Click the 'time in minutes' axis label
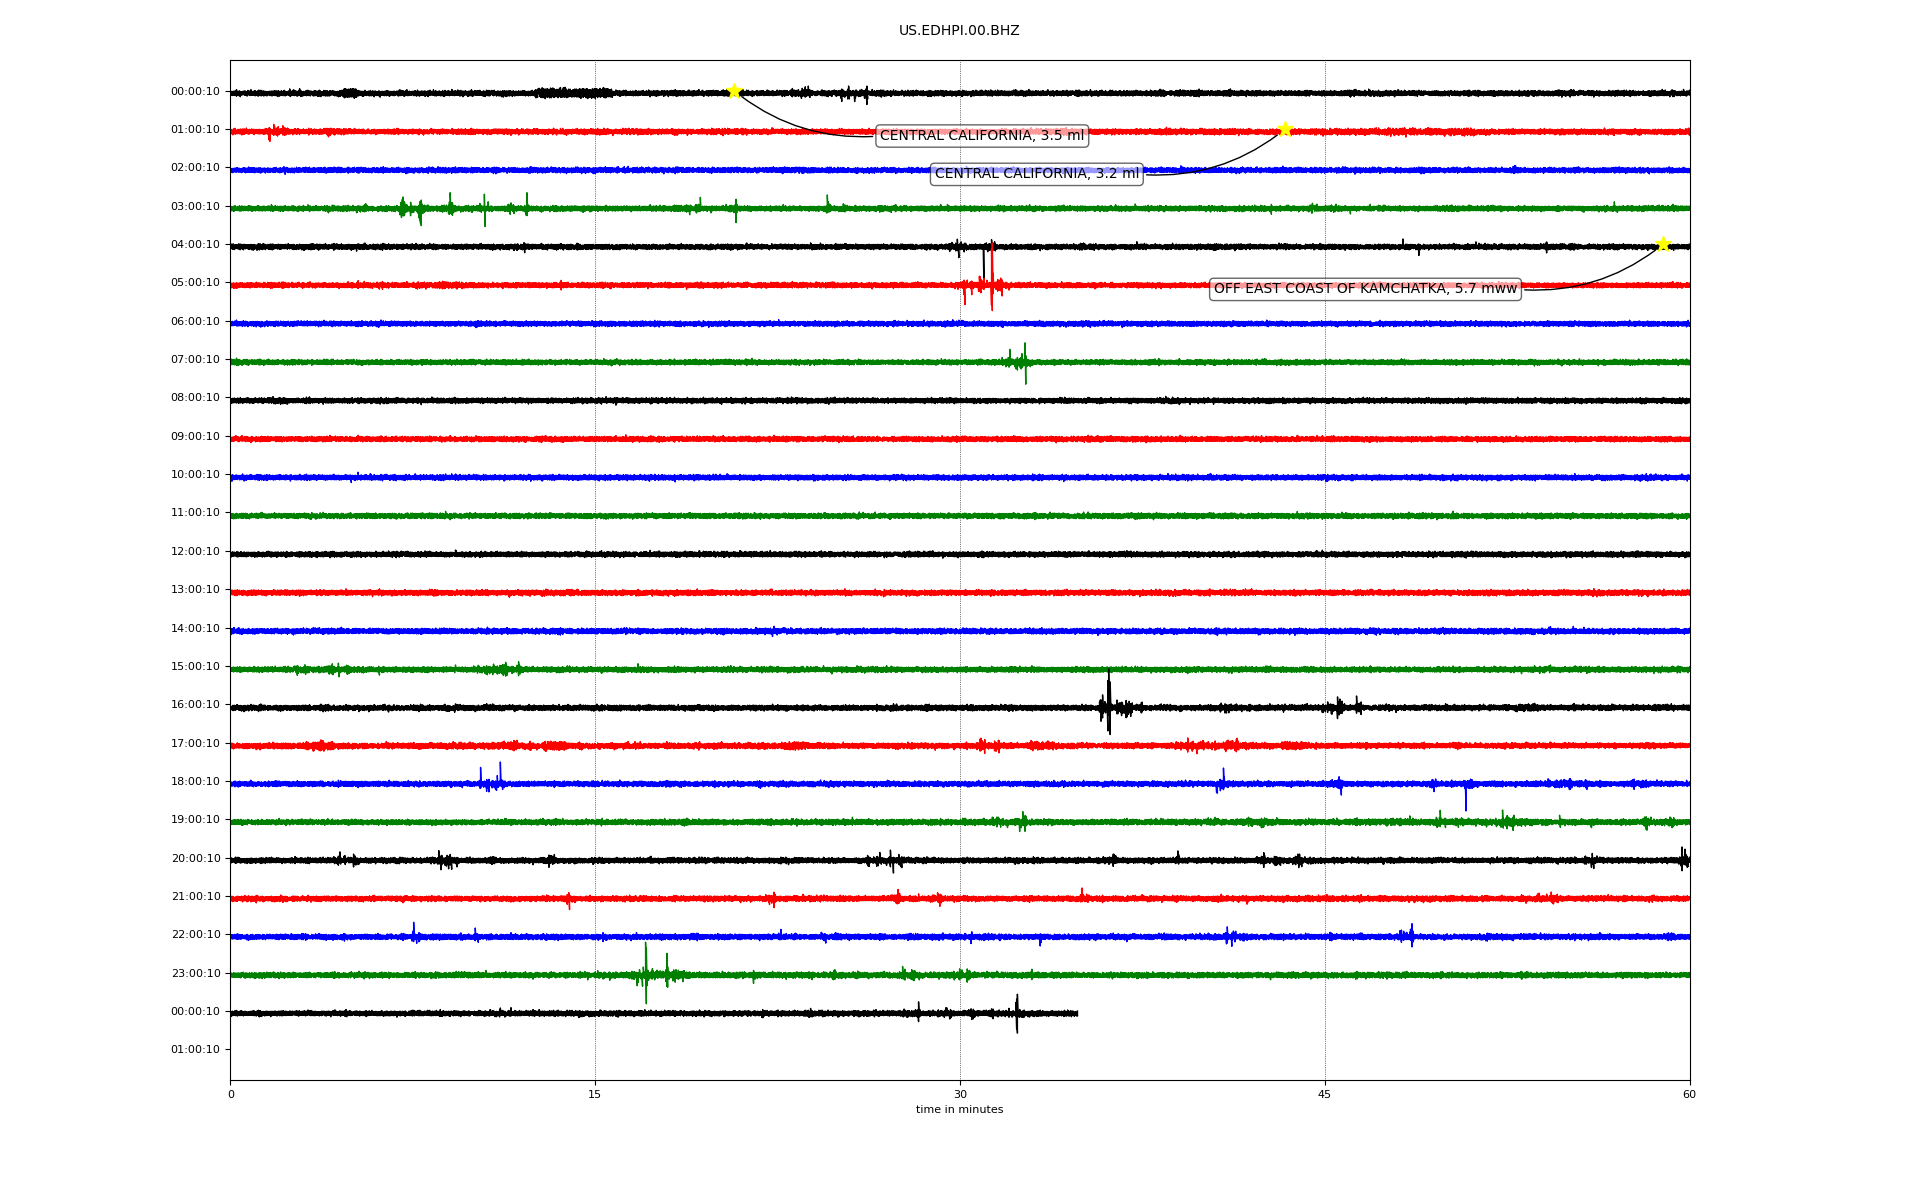Screen dimensions: 1920x1200 tap(959, 1110)
